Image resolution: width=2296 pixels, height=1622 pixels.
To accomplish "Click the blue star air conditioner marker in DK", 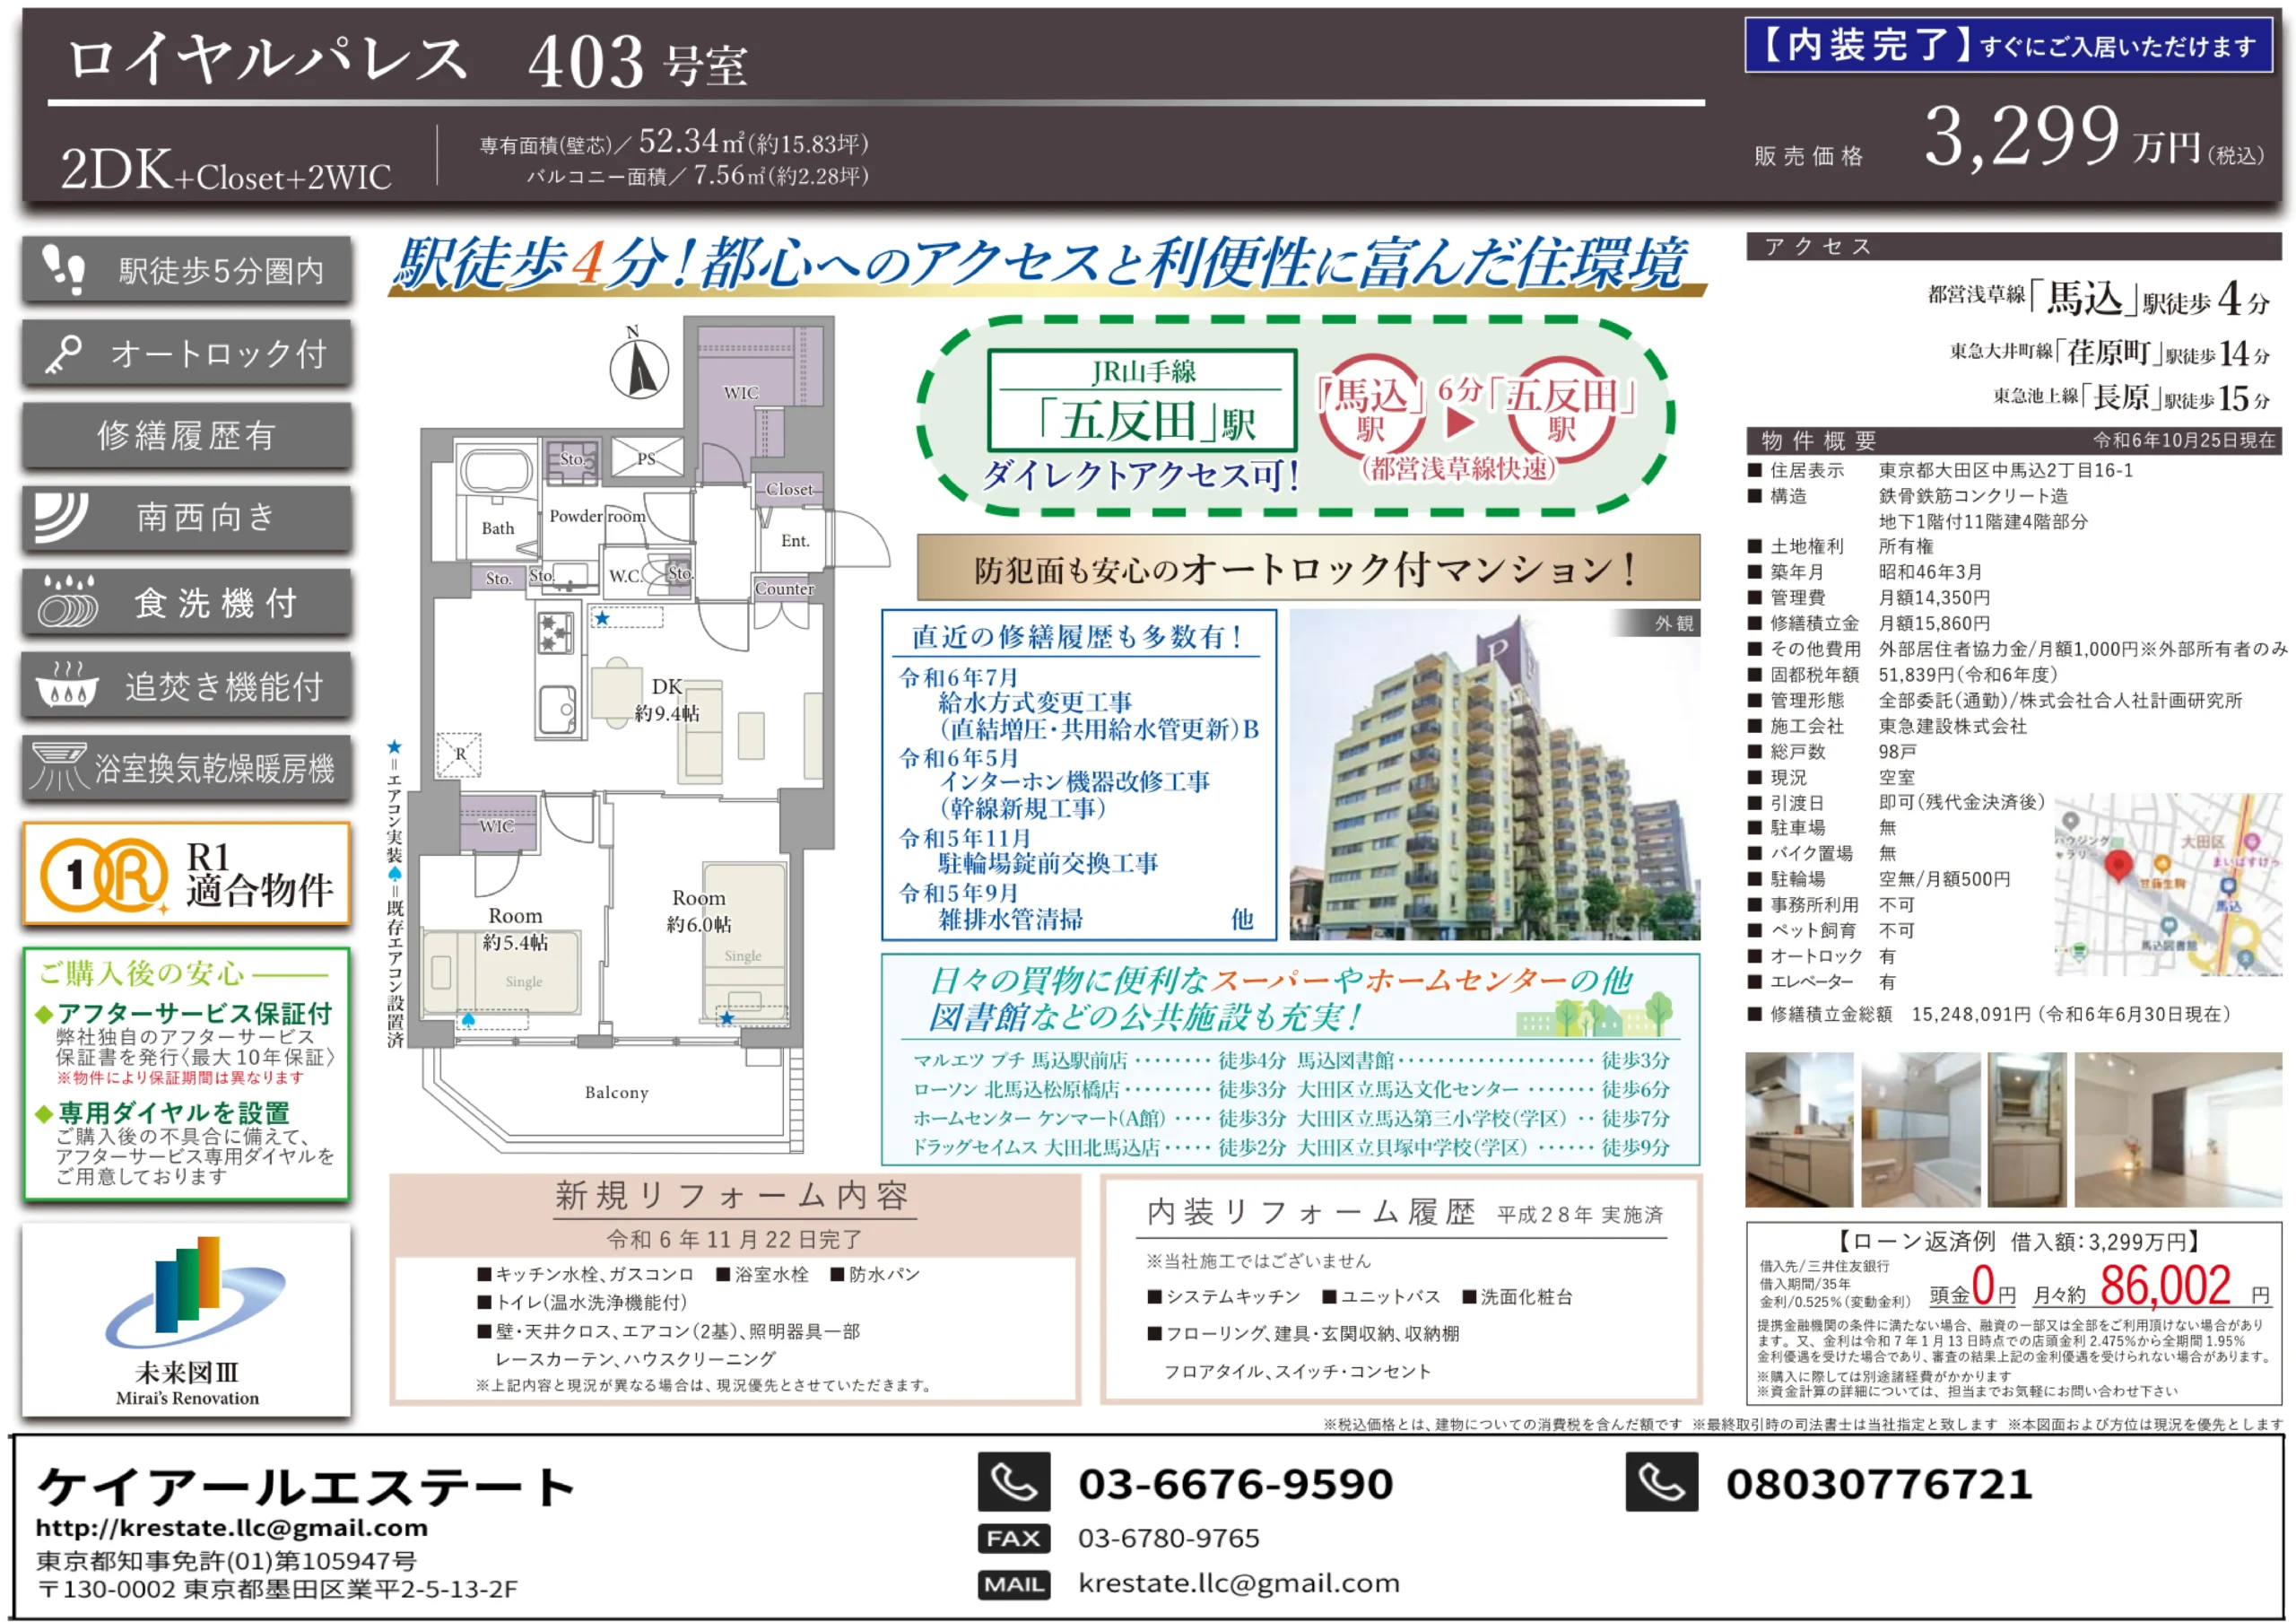I will click(x=602, y=619).
